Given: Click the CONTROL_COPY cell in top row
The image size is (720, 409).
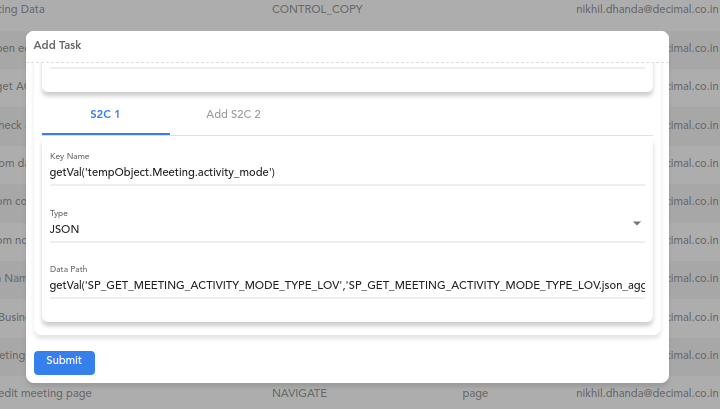Looking at the screenshot, I should click(317, 9).
